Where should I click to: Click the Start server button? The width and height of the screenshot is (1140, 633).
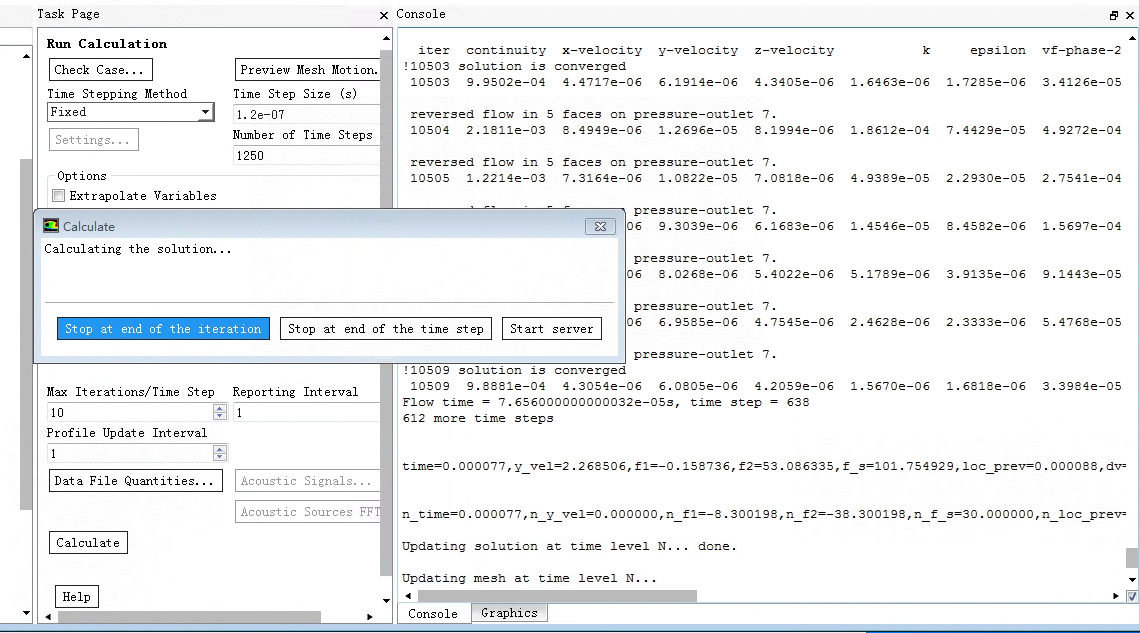point(552,329)
